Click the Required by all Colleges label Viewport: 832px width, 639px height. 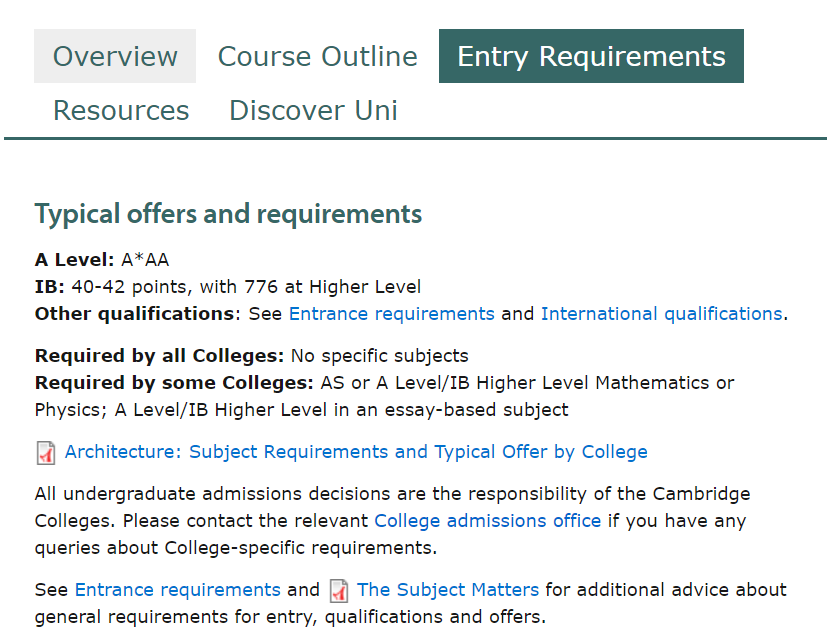[x=159, y=356]
